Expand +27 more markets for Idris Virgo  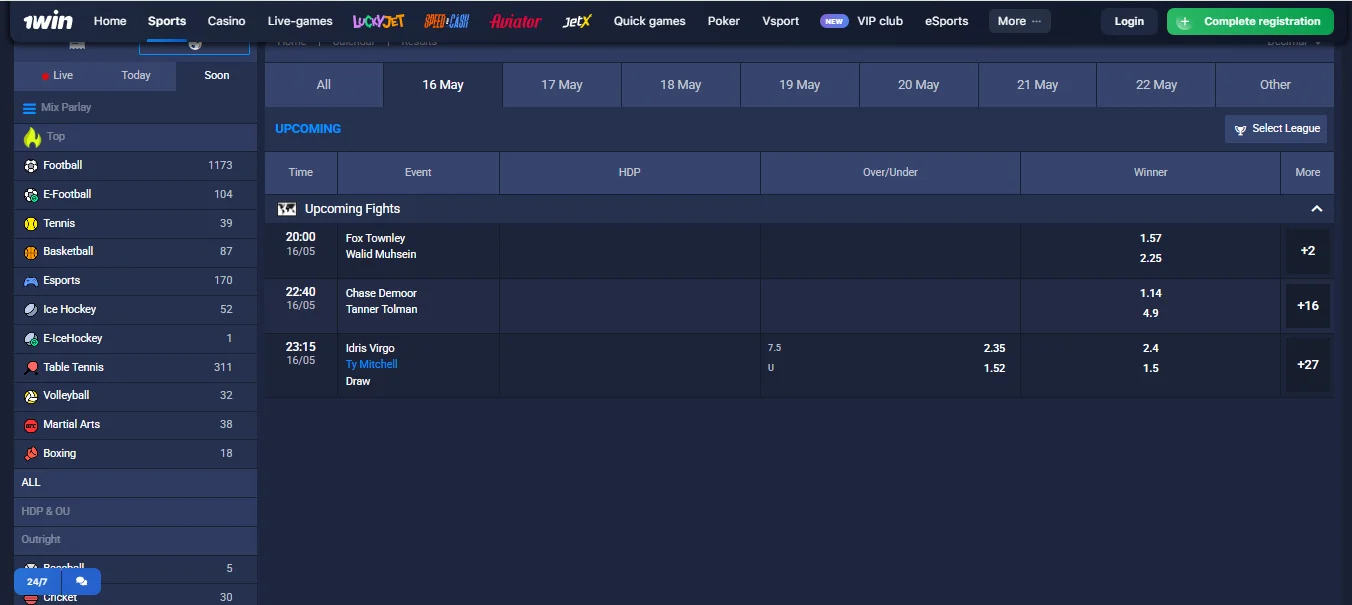(1307, 365)
